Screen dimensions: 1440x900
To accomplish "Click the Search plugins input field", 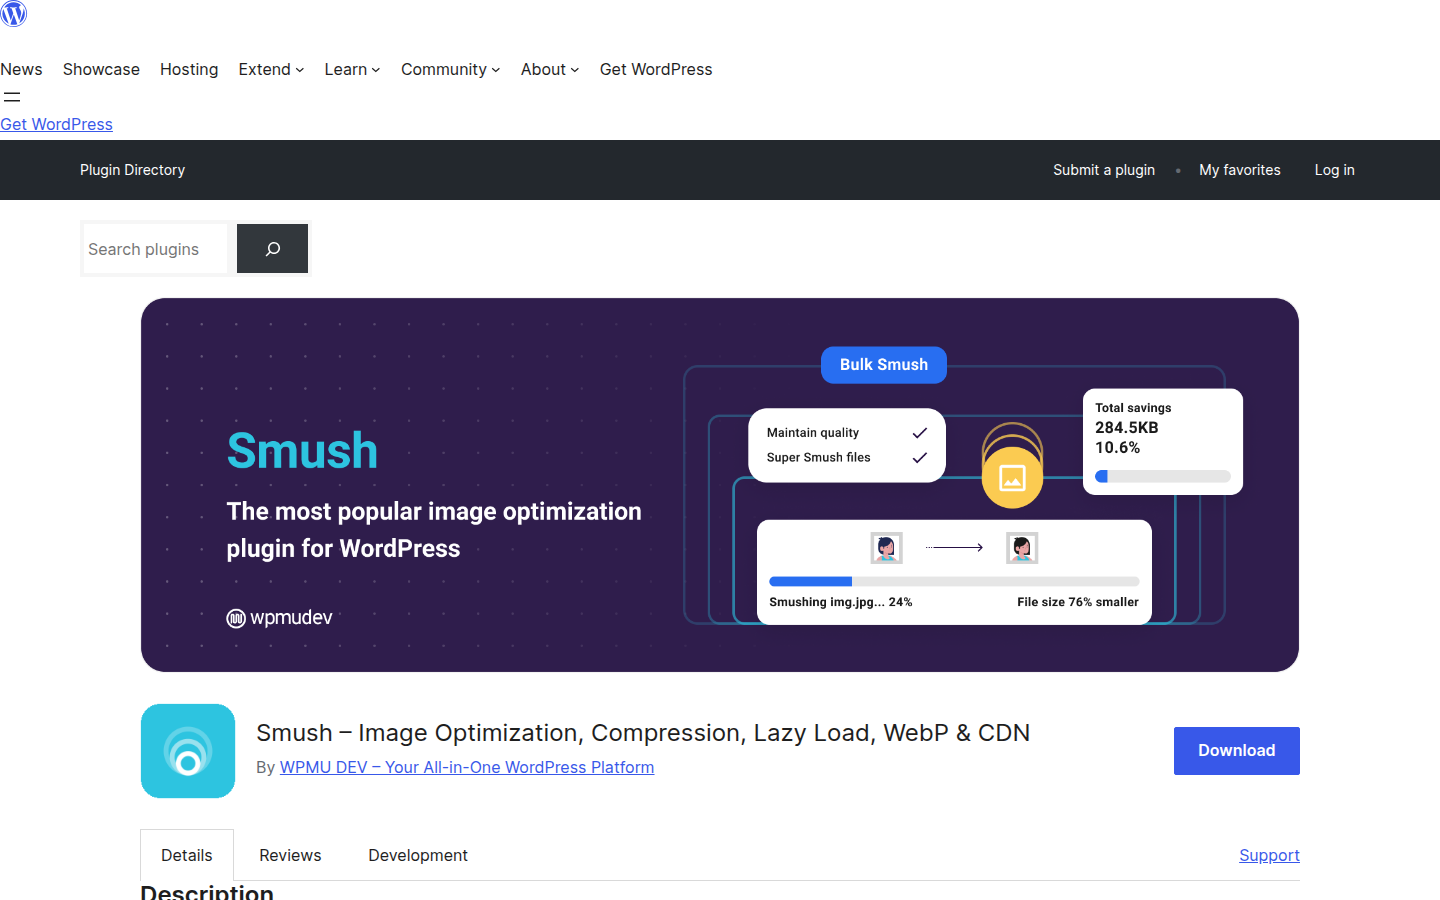I will click(155, 248).
